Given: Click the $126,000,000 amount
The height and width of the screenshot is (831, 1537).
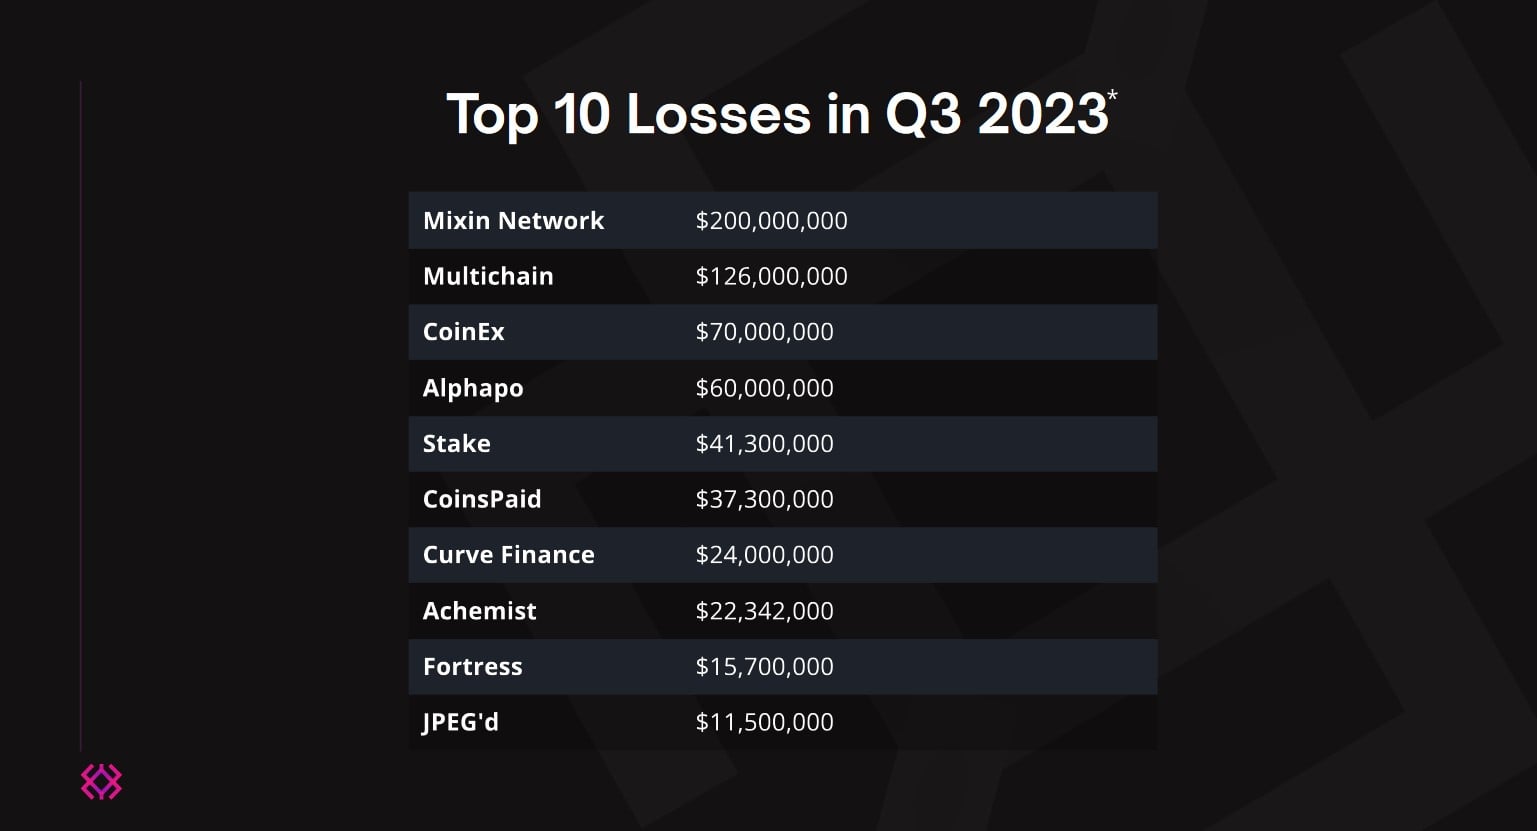Looking at the screenshot, I should coord(771,277).
